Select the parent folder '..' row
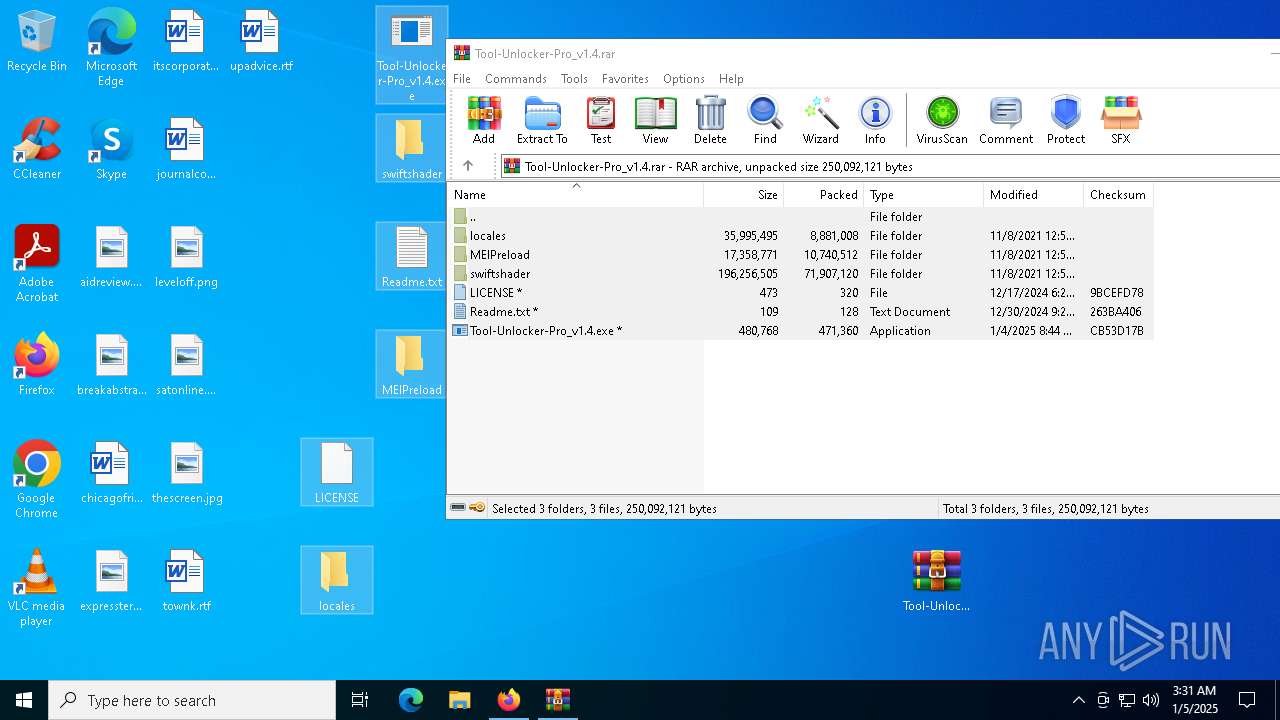This screenshot has width=1280, height=720. [x=800, y=216]
